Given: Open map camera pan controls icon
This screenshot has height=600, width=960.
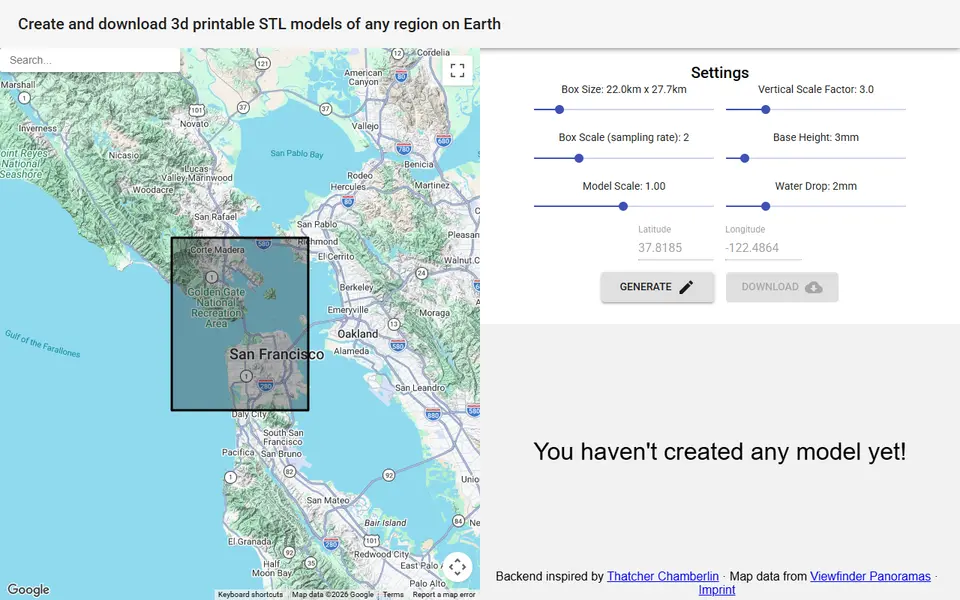Looking at the screenshot, I should (x=457, y=567).
